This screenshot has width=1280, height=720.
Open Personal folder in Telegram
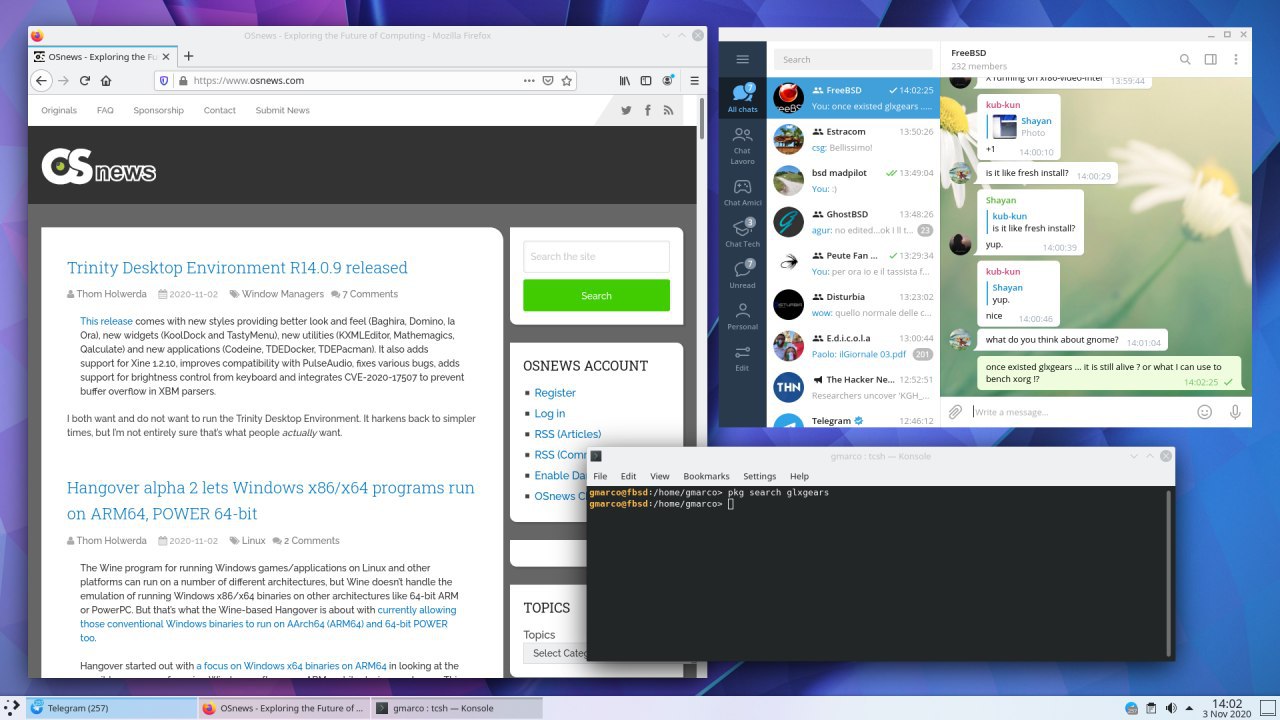[742, 315]
